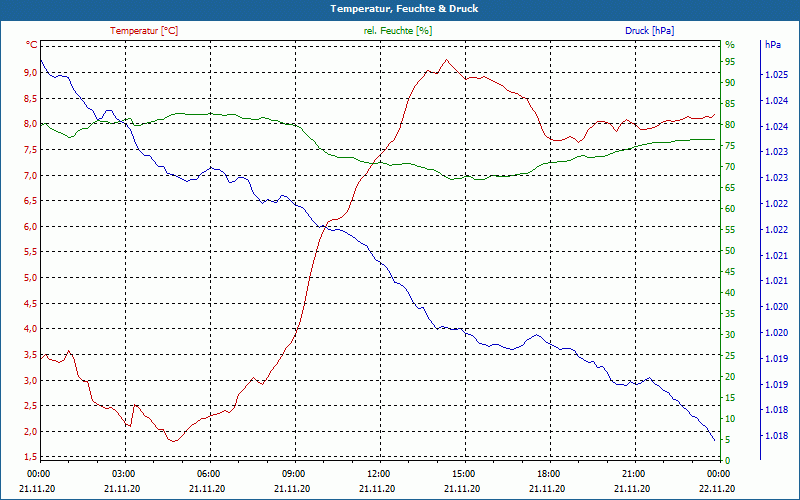
Task: Click the 3,5 temperature axis value
Action: coord(31,355)
